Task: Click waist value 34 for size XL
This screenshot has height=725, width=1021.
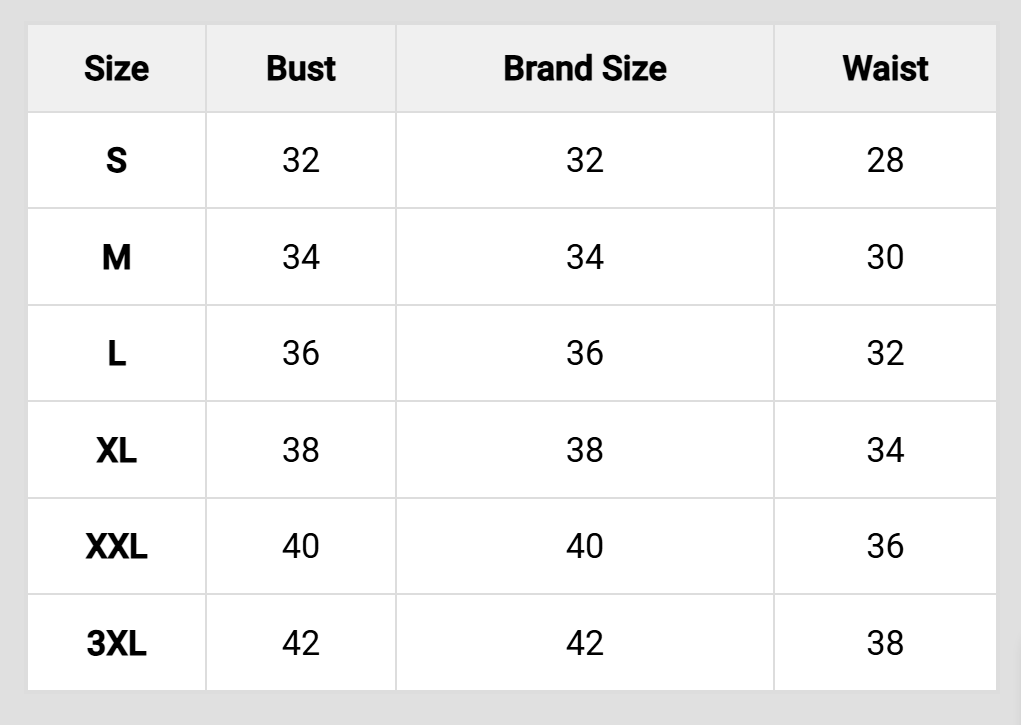Action: (x=885, y=450)
